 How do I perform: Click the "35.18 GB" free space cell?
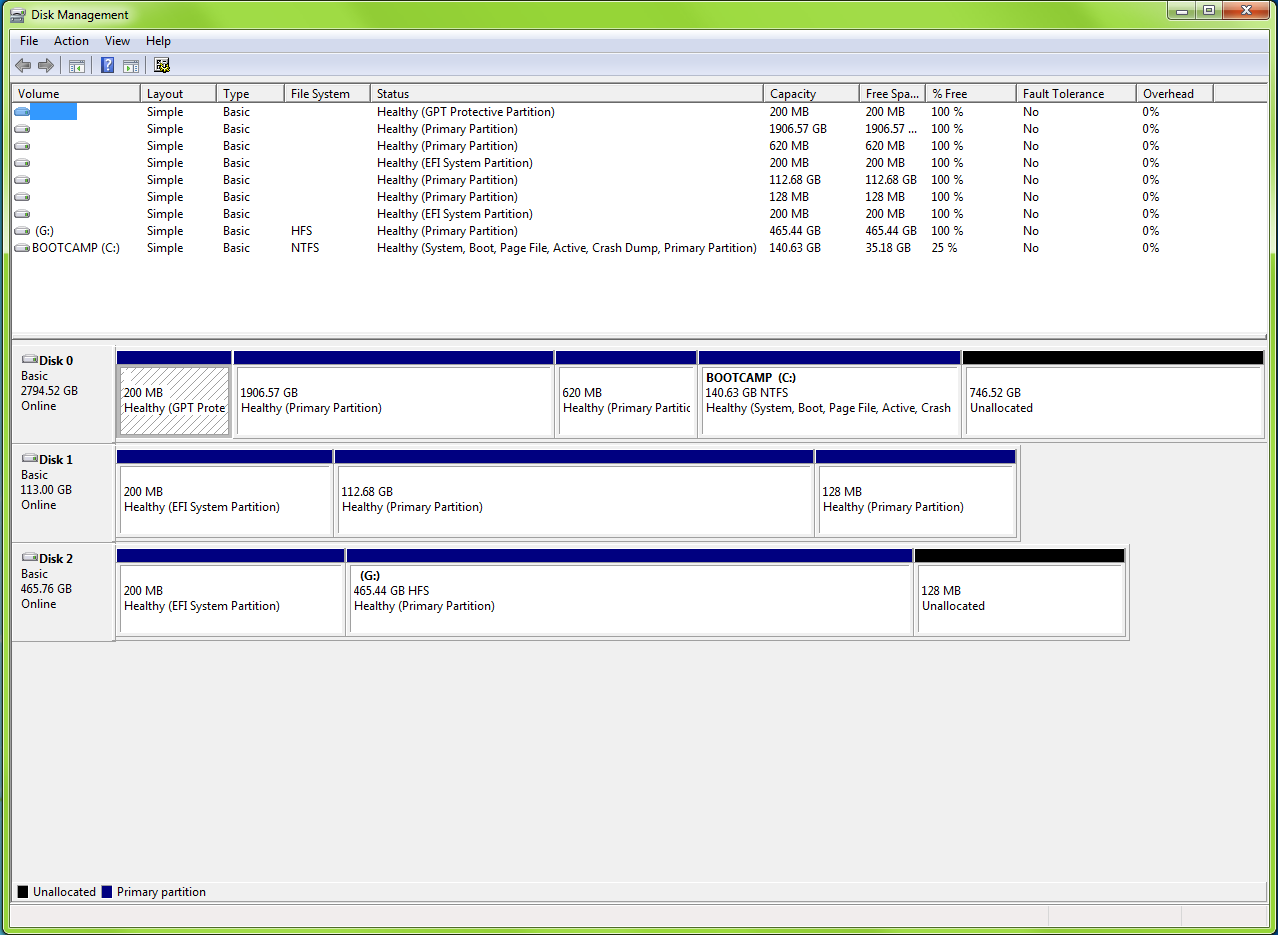coord(888,248)
